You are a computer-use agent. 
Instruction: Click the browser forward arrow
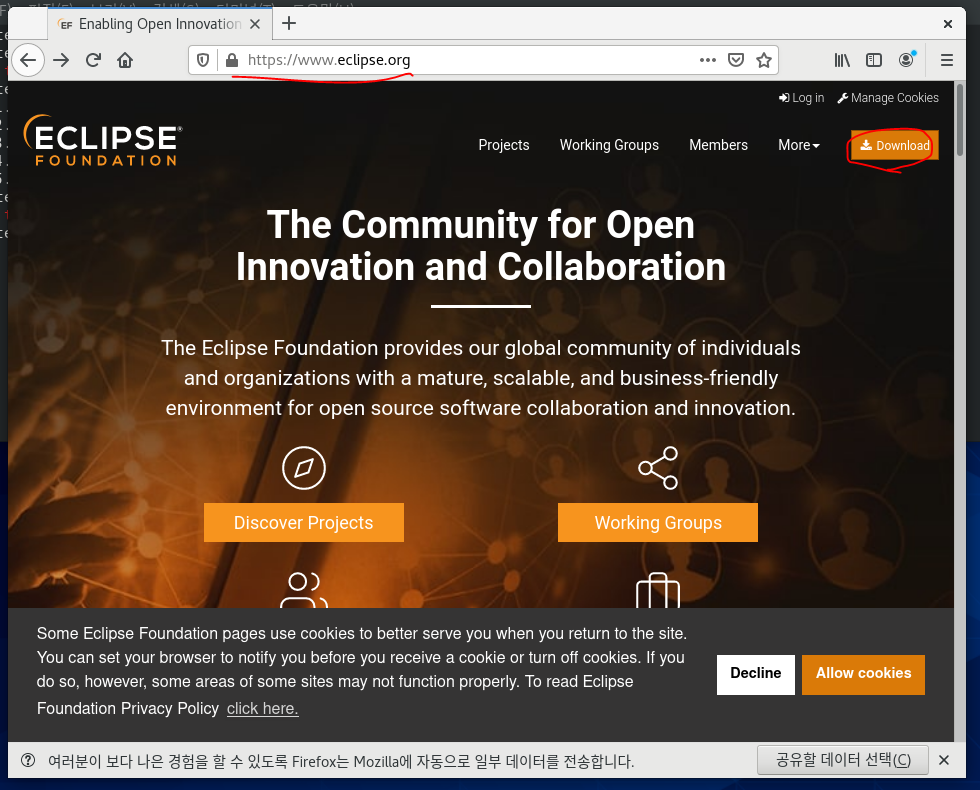coord(61,60)
